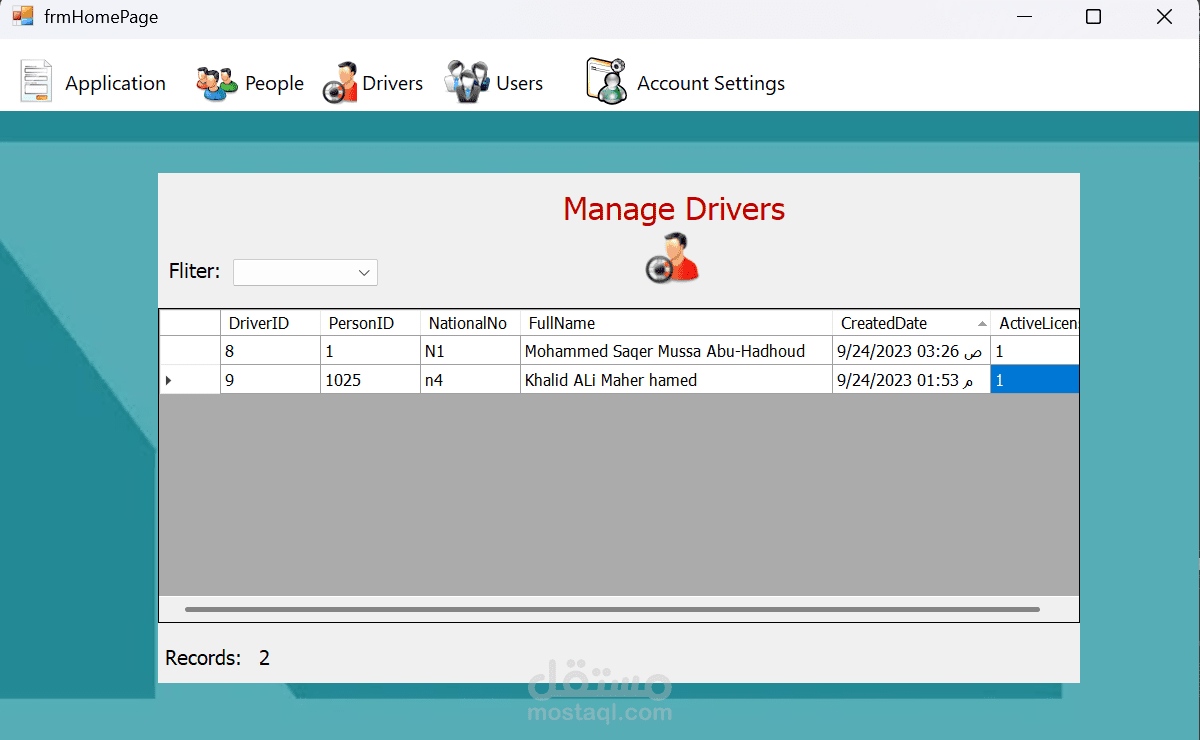1200x740 pixels.
Task: Open the Account Settings menu
Action: point(710,84)
